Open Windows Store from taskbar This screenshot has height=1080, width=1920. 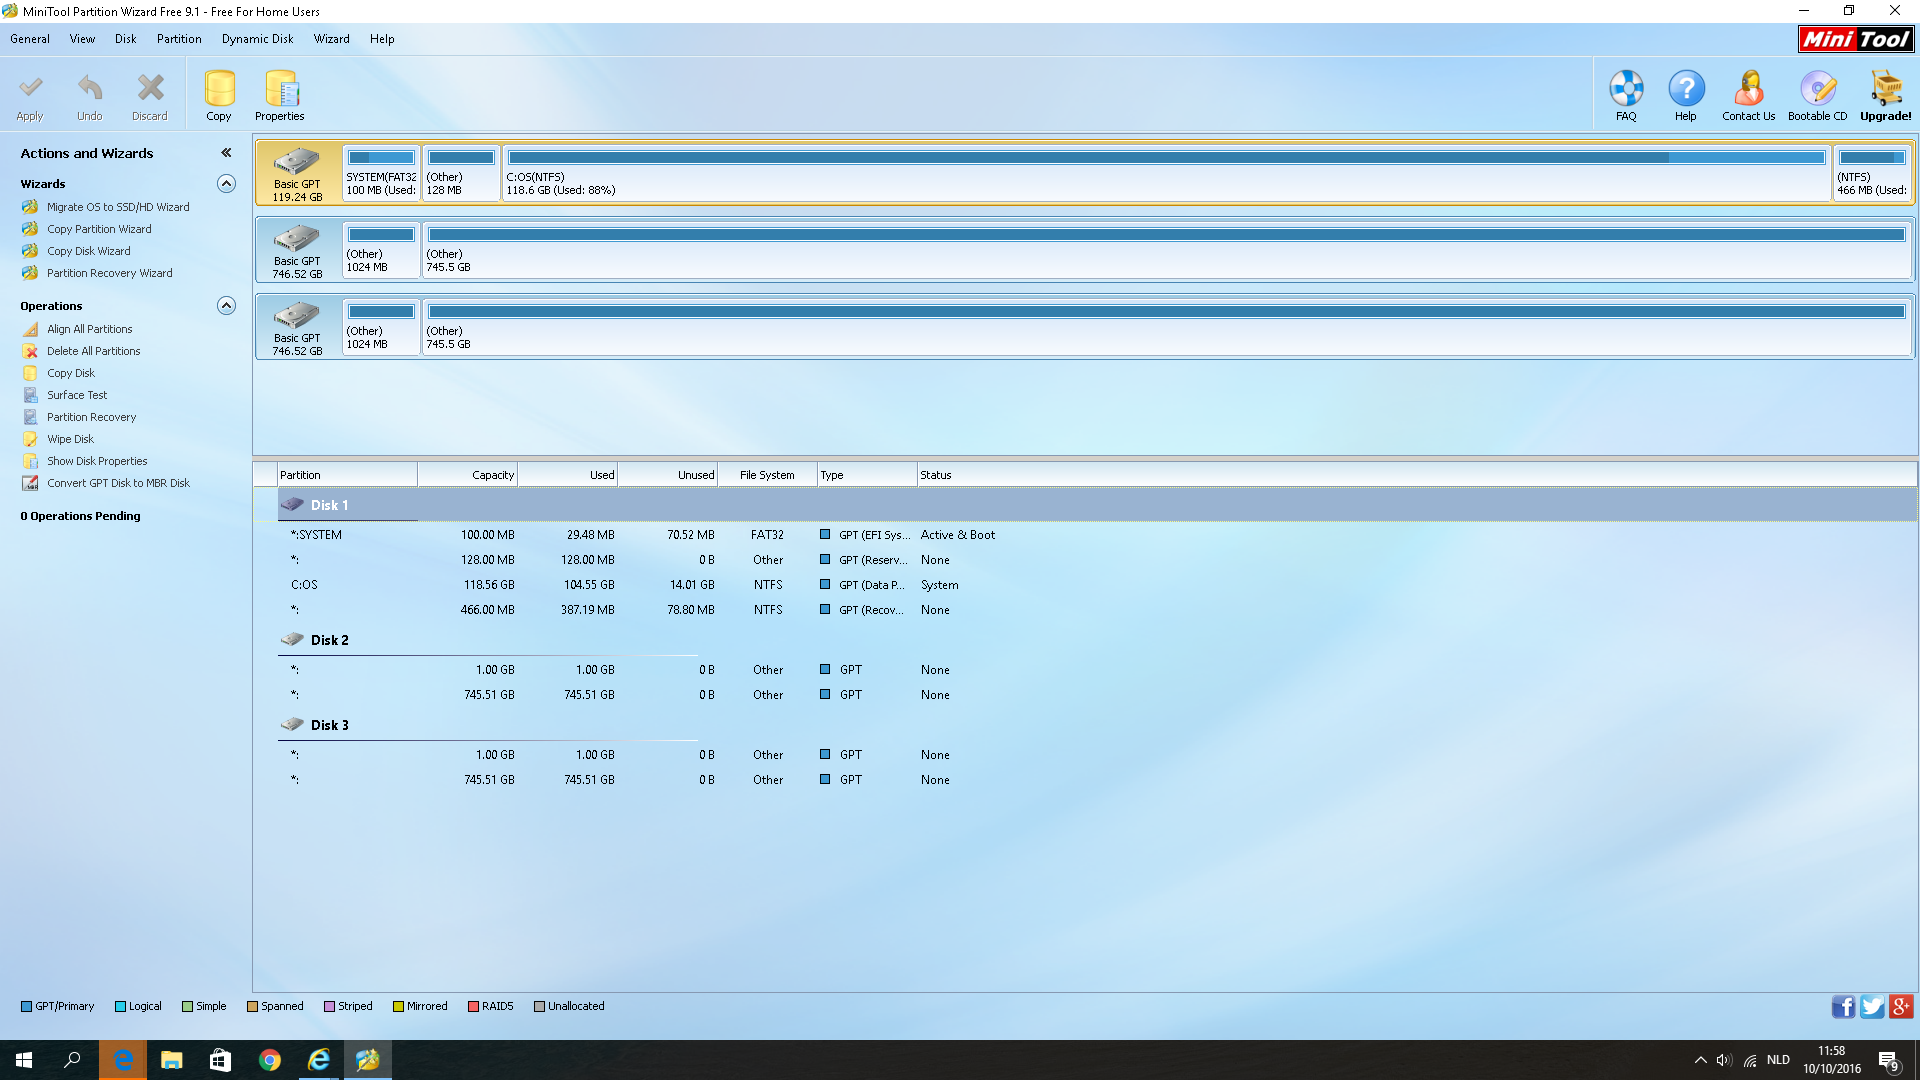220,1060
